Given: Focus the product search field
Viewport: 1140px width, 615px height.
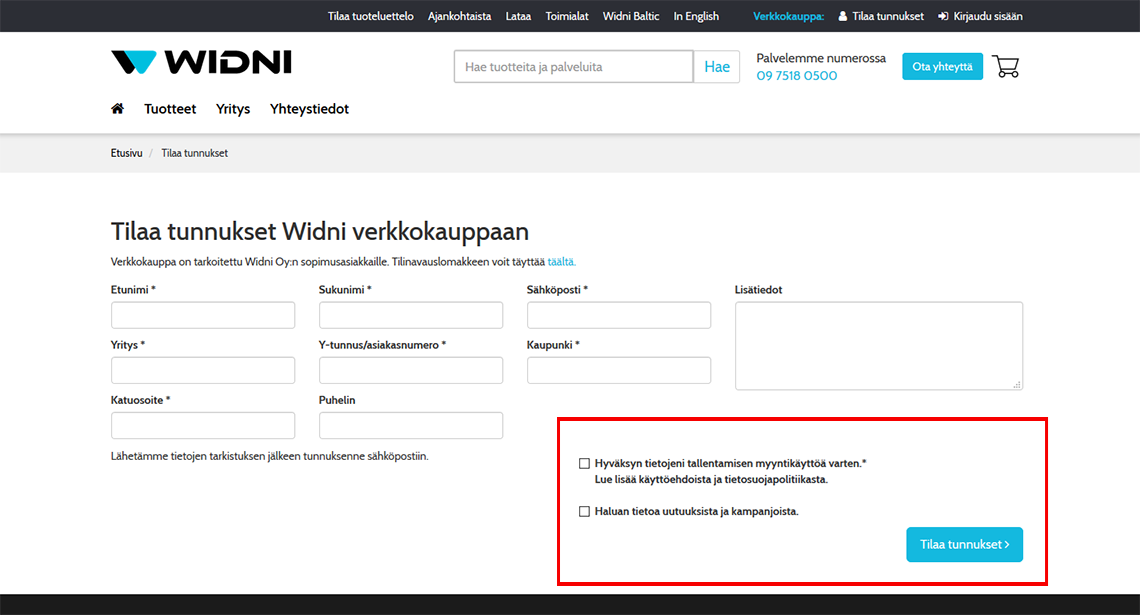Looking at the screenshot, I should [573, 67].
